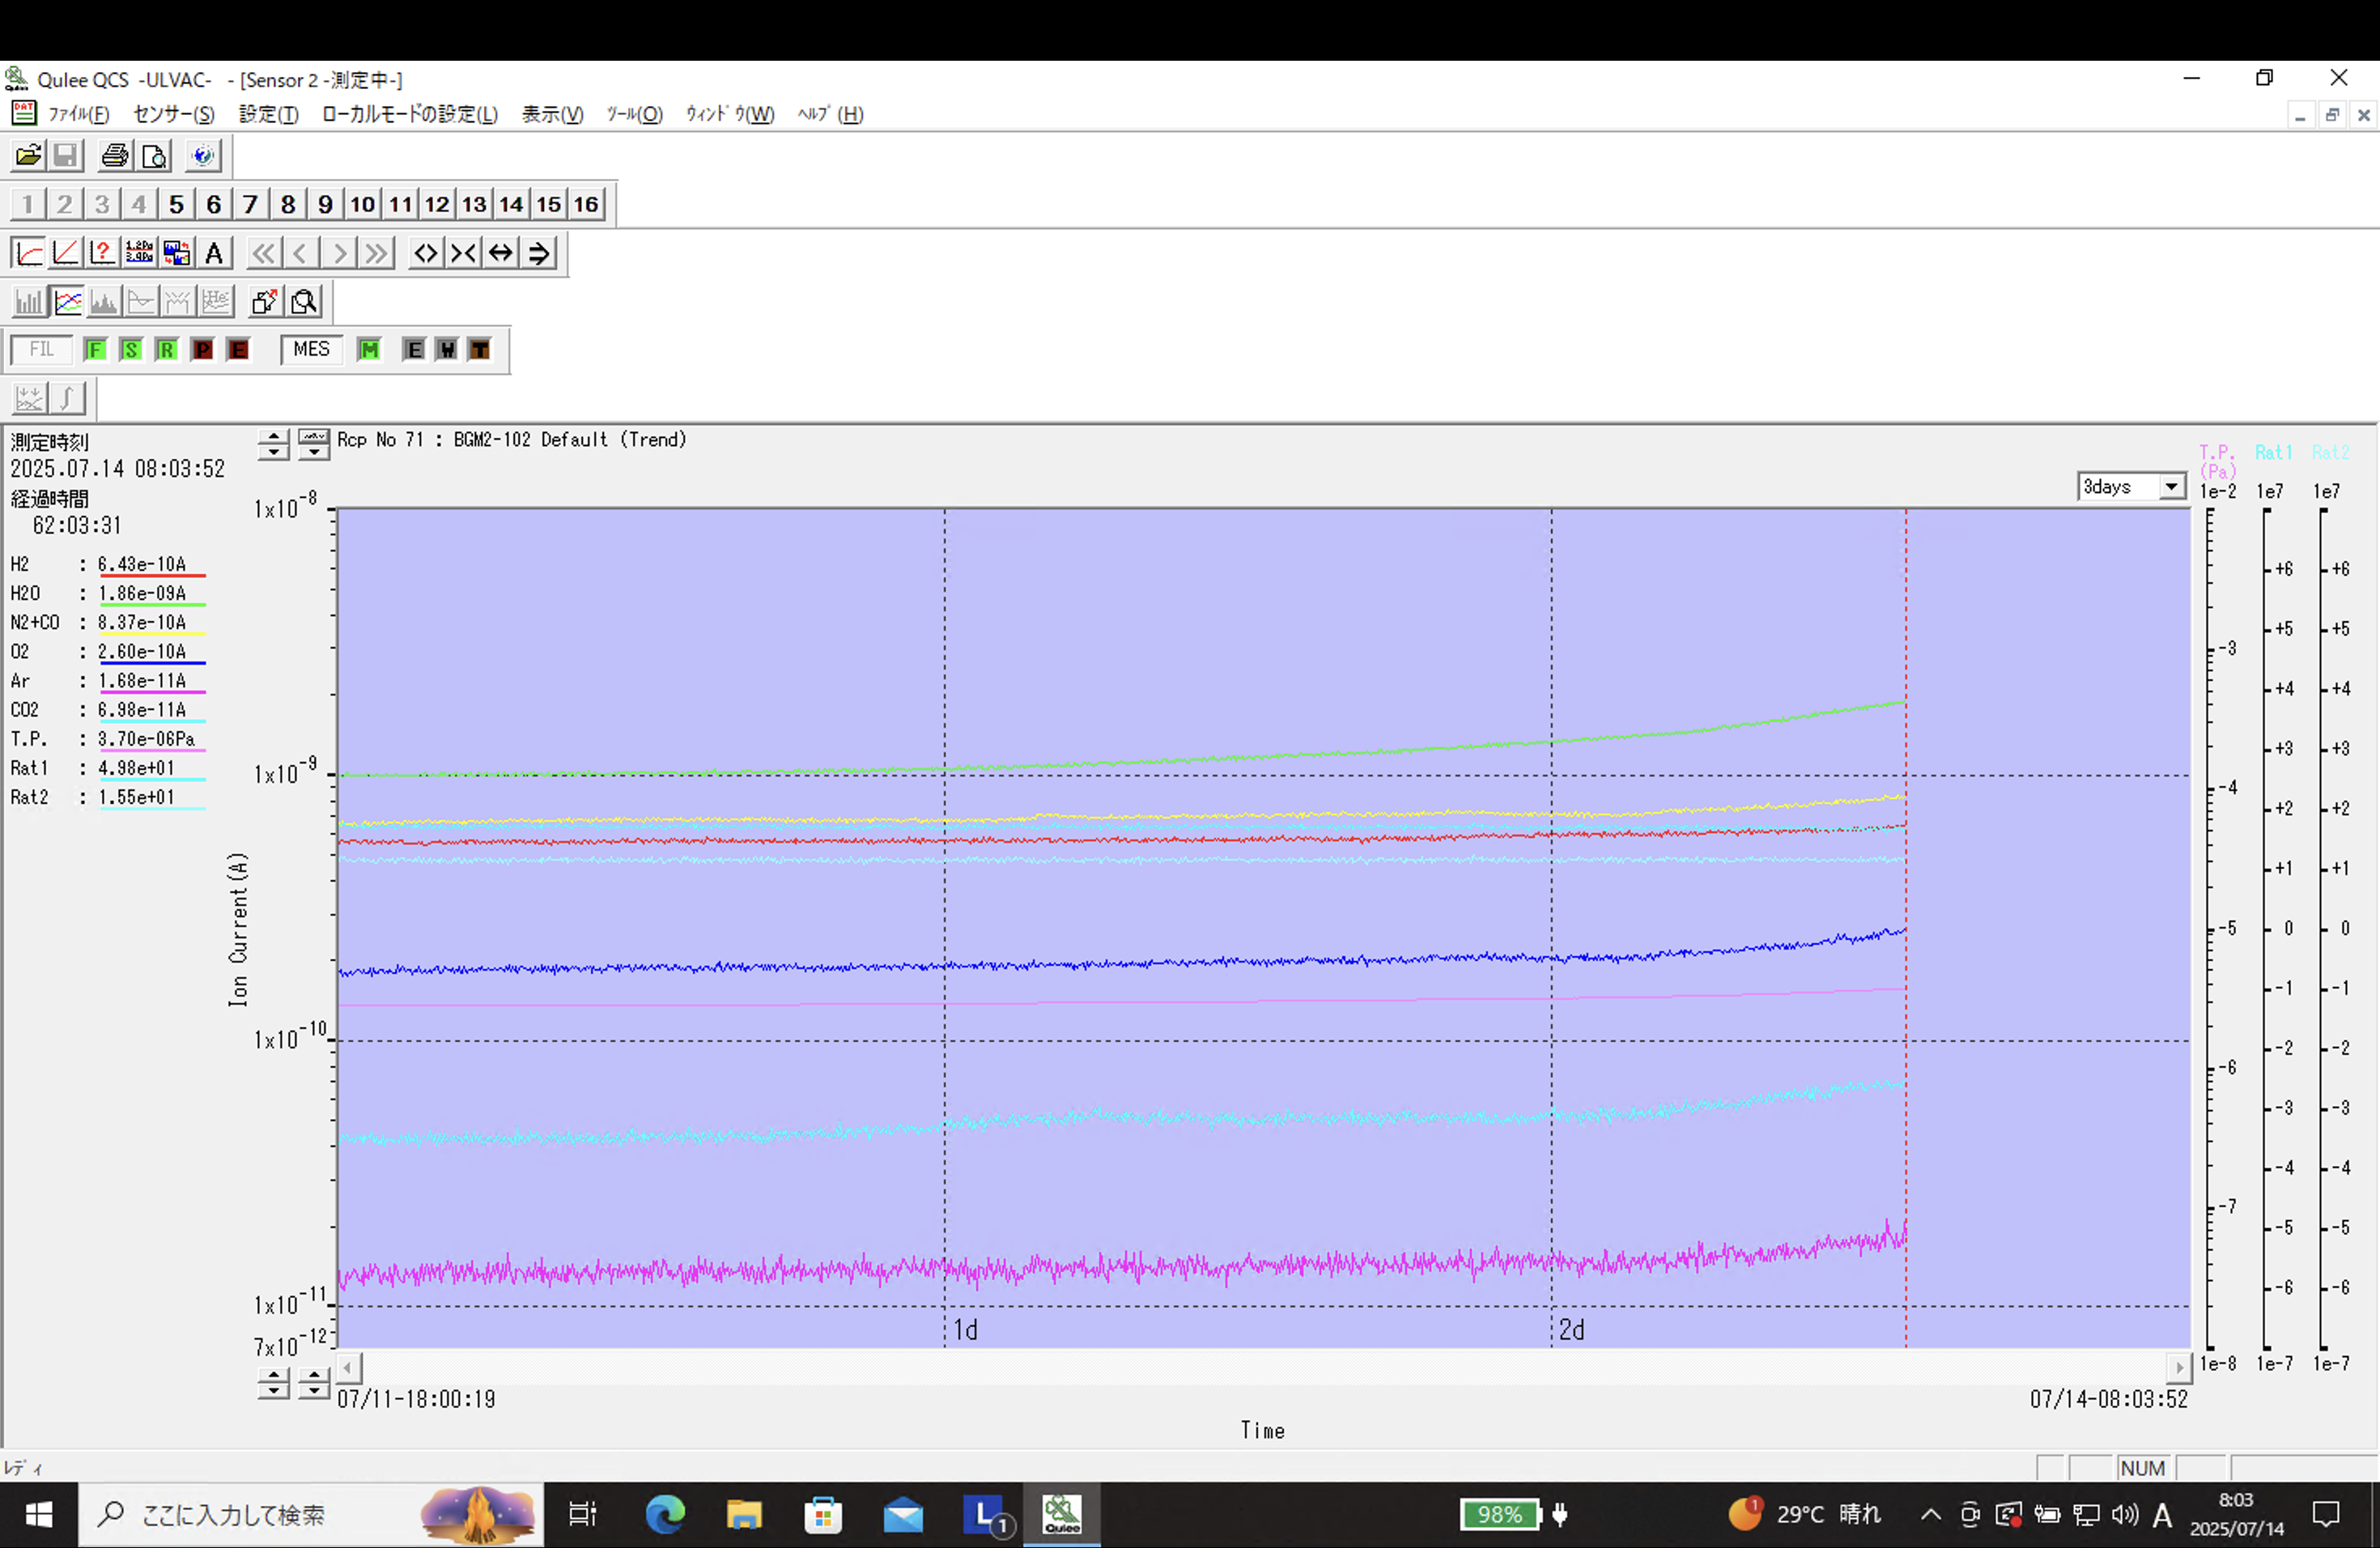Click the green F filament indicator
2380x1548 pixels.
coord(95,350)
